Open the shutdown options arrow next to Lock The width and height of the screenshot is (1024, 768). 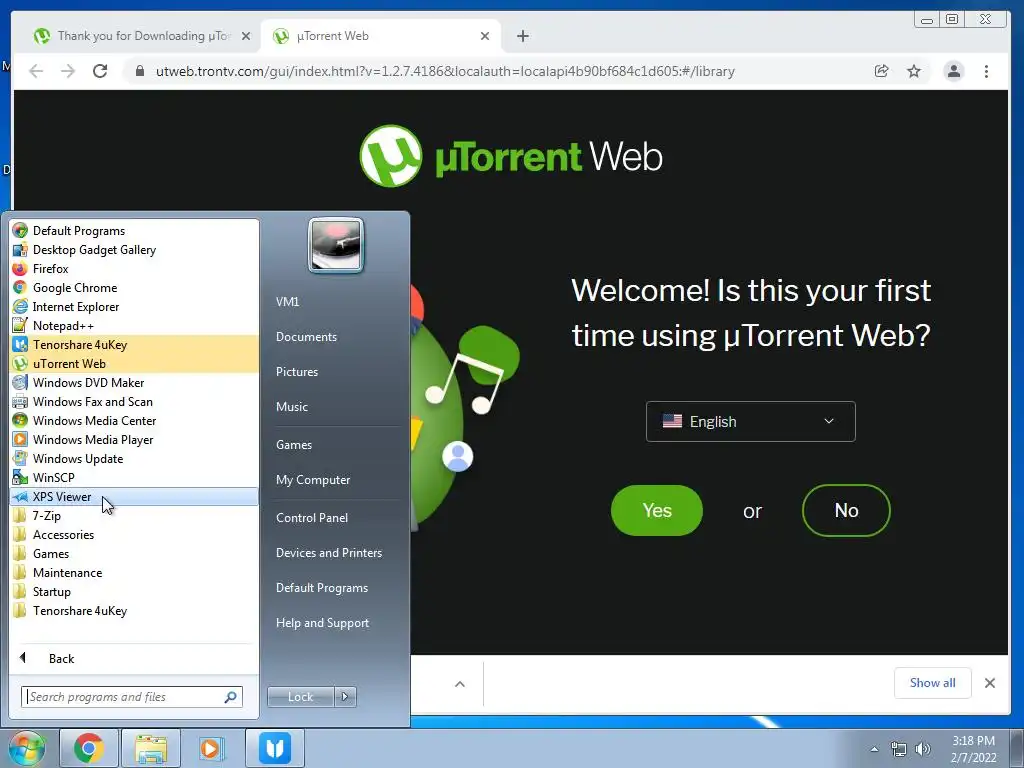(x=345, y=697)
